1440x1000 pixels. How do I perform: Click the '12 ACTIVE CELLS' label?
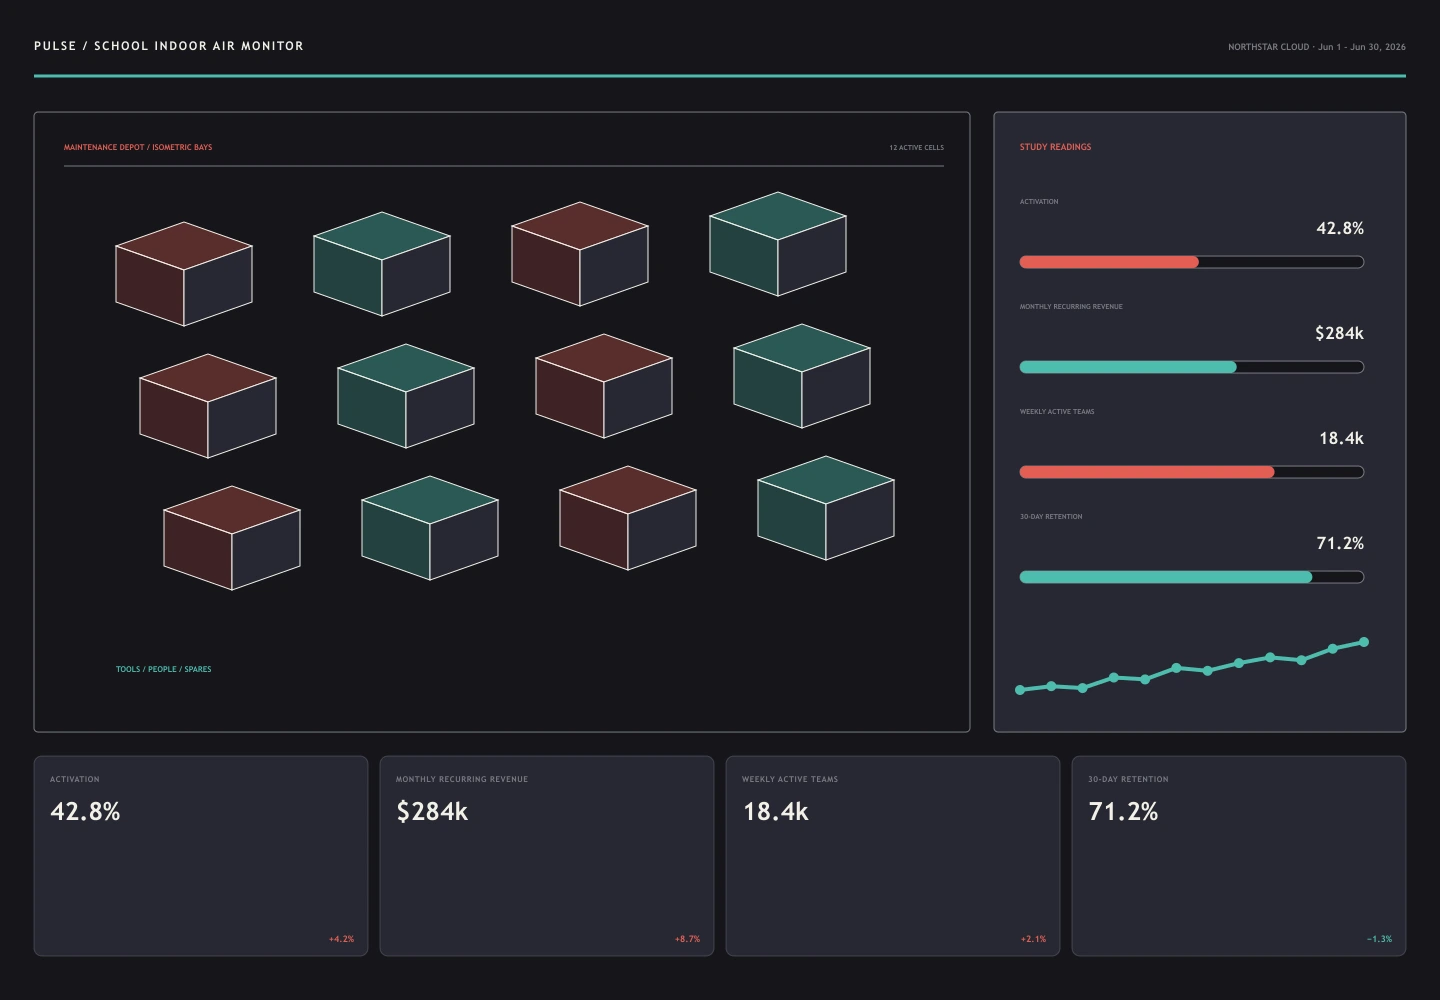click(917, 148)
